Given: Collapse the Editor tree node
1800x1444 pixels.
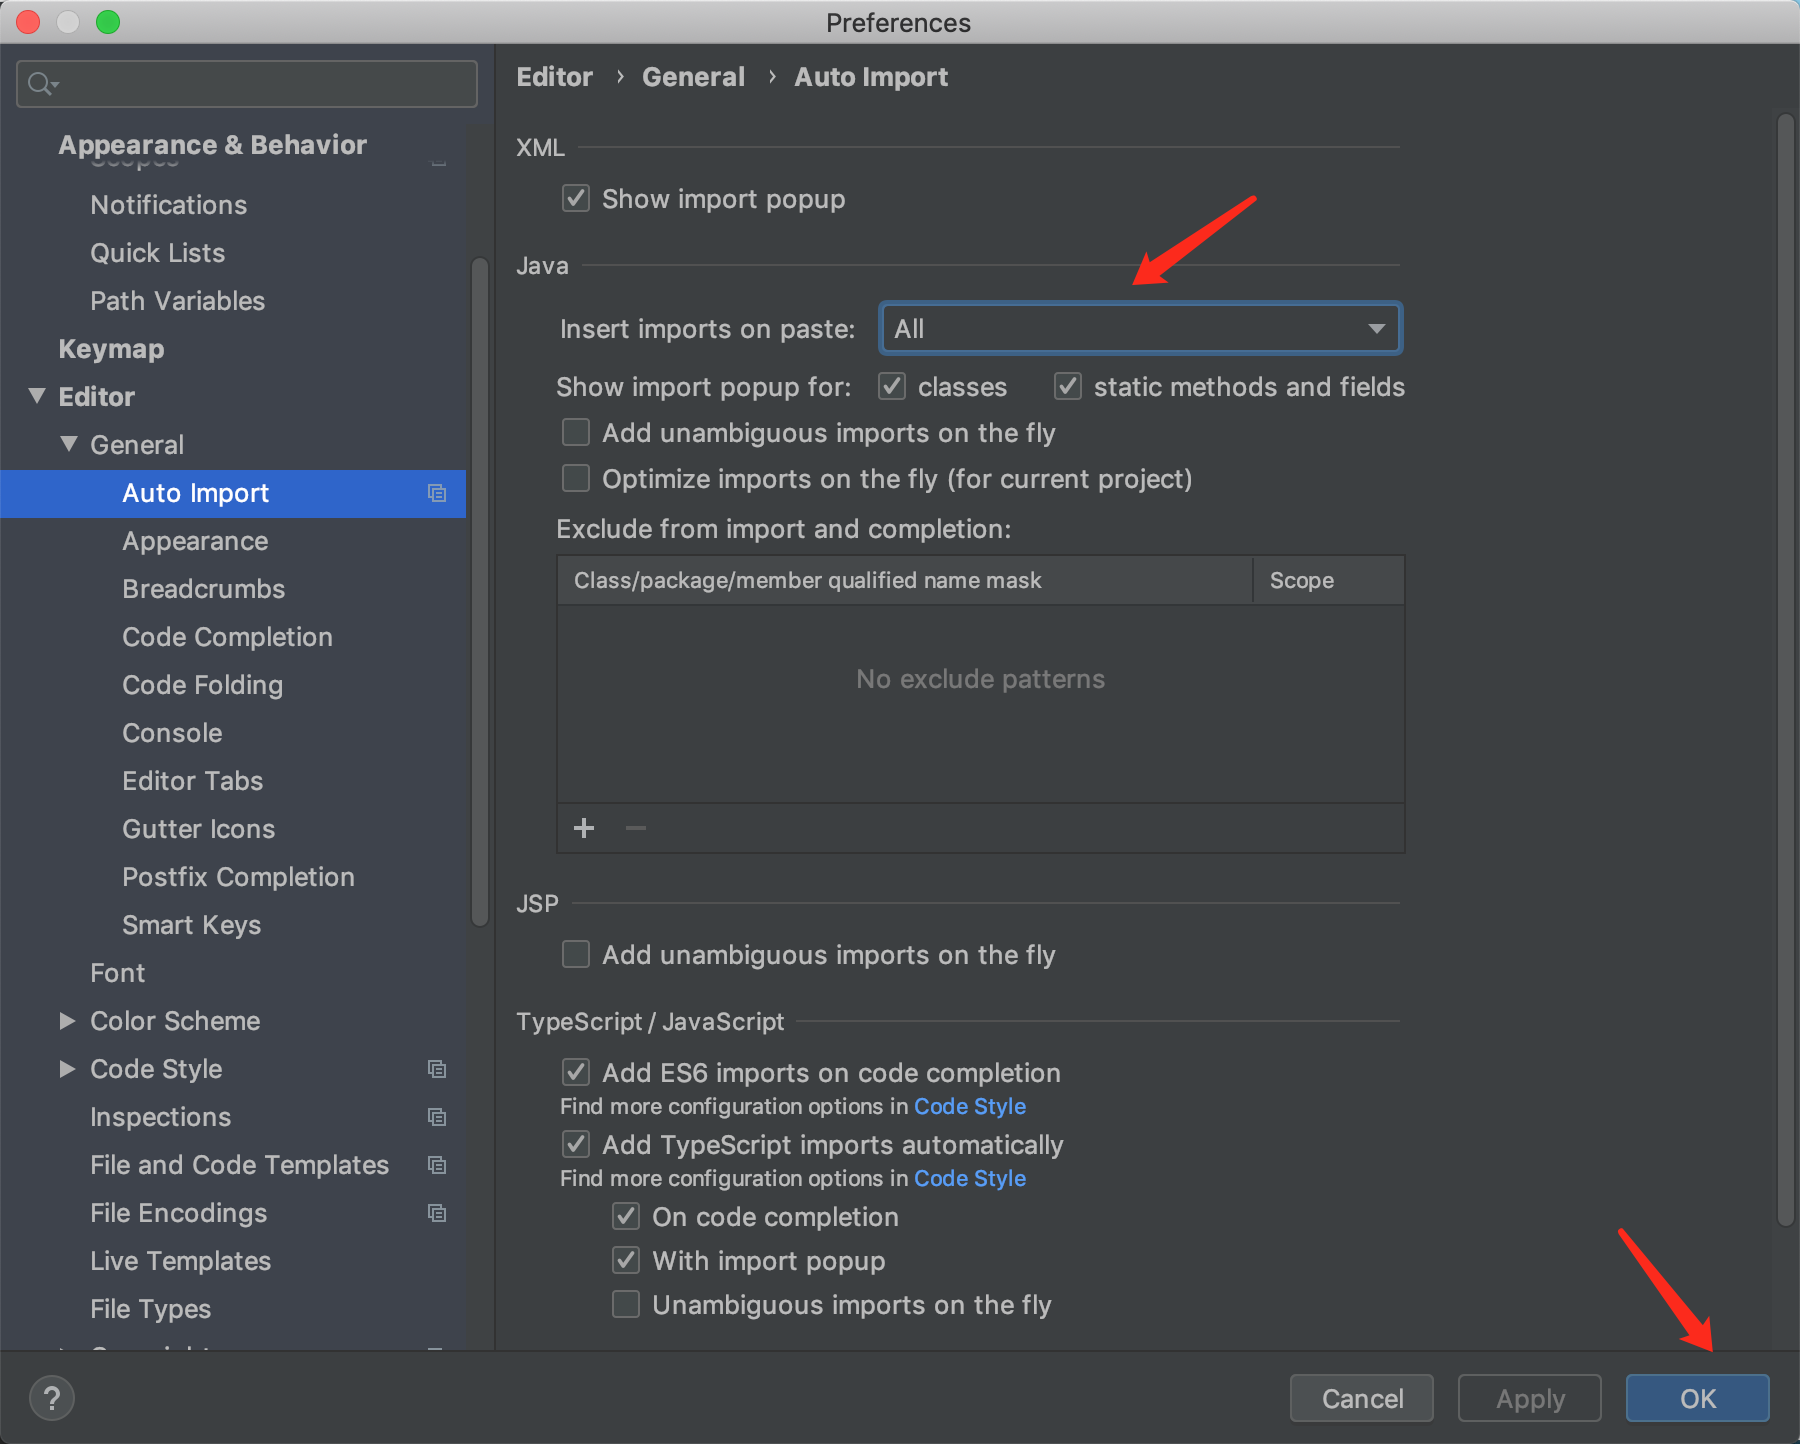Looking at the screenshot, I should pyautogui.click(x=37, y=396).
